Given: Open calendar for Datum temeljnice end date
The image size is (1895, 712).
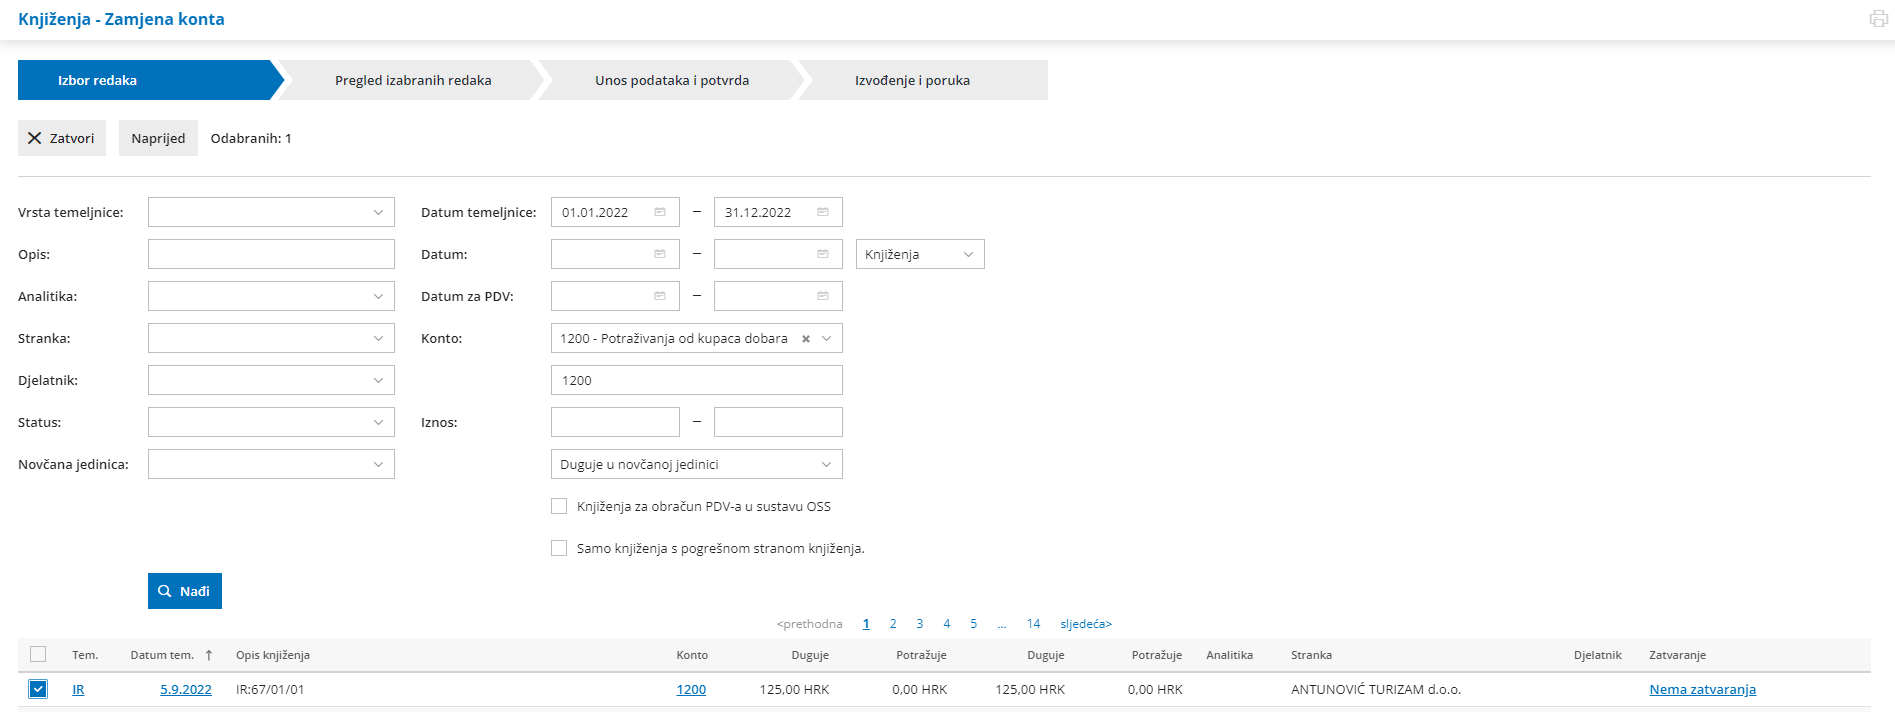Looking at the screenshot, I should (823, 212).
